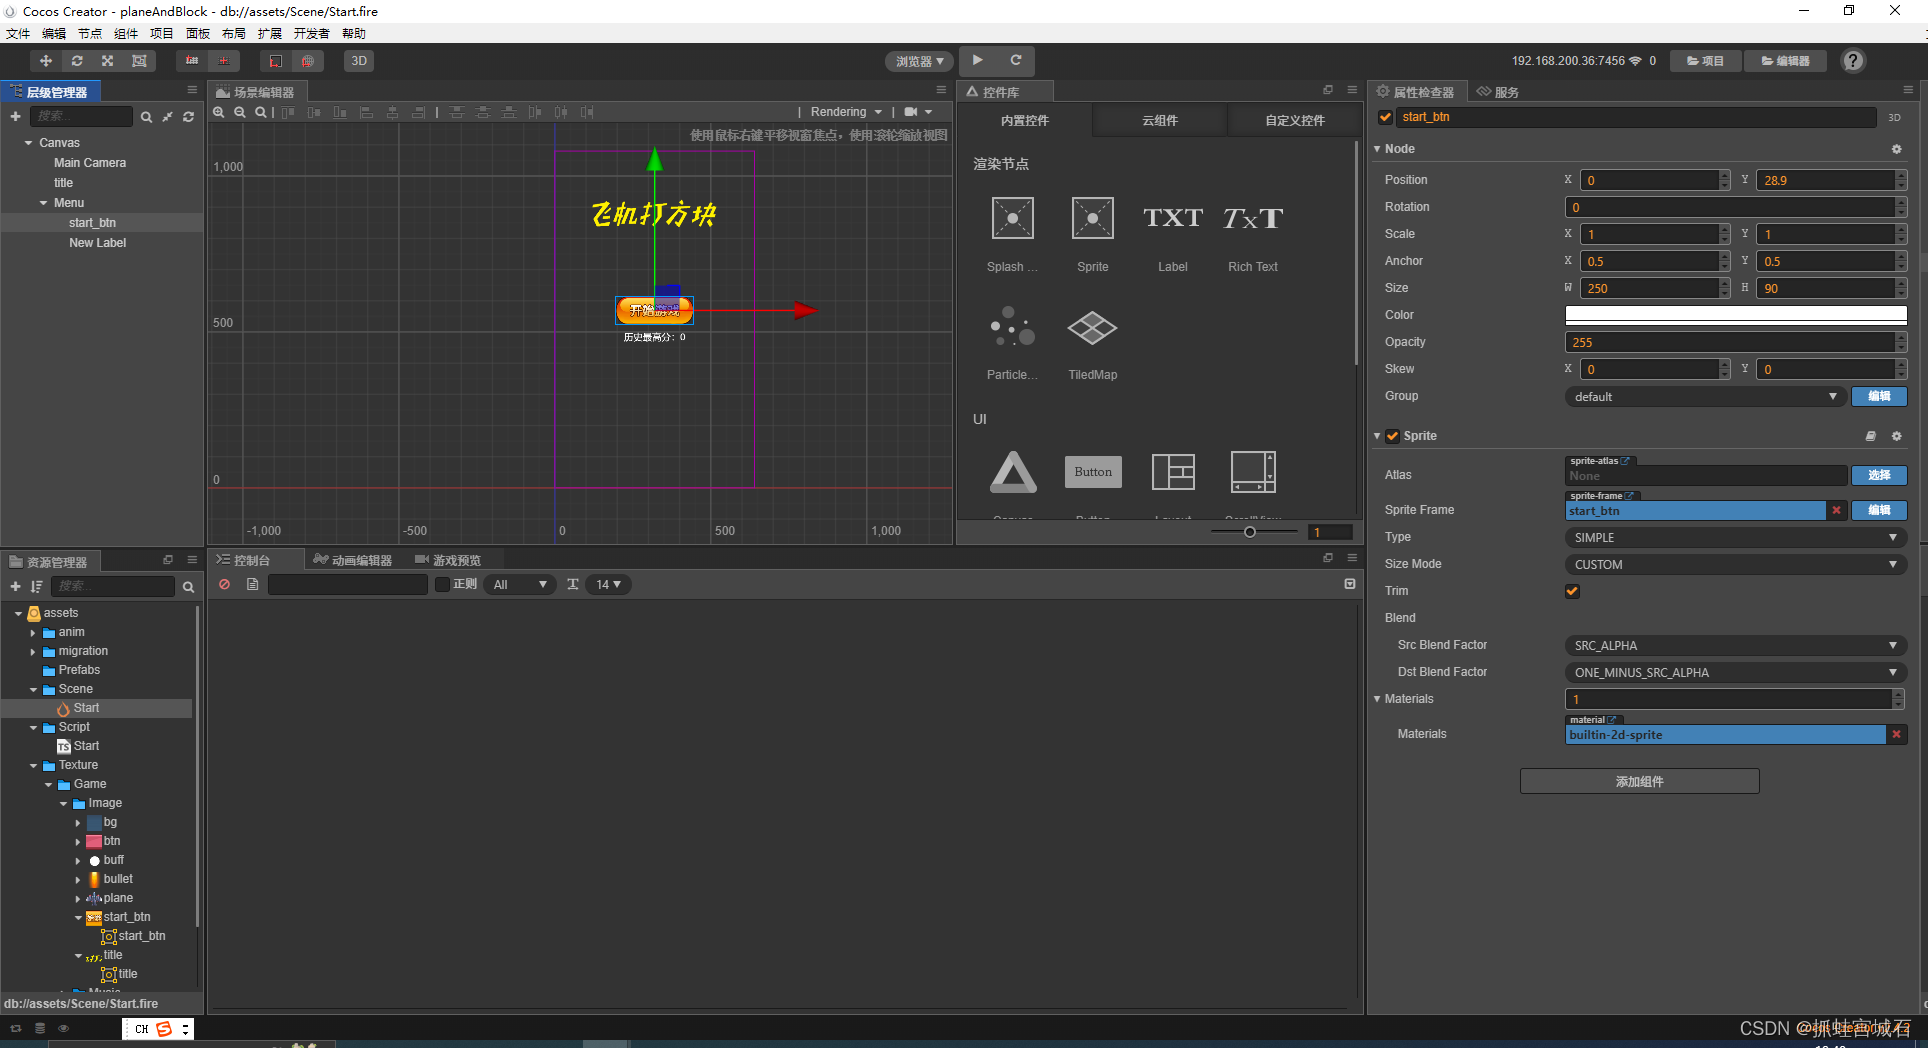Open console log type All dropdown

[521, 584]
